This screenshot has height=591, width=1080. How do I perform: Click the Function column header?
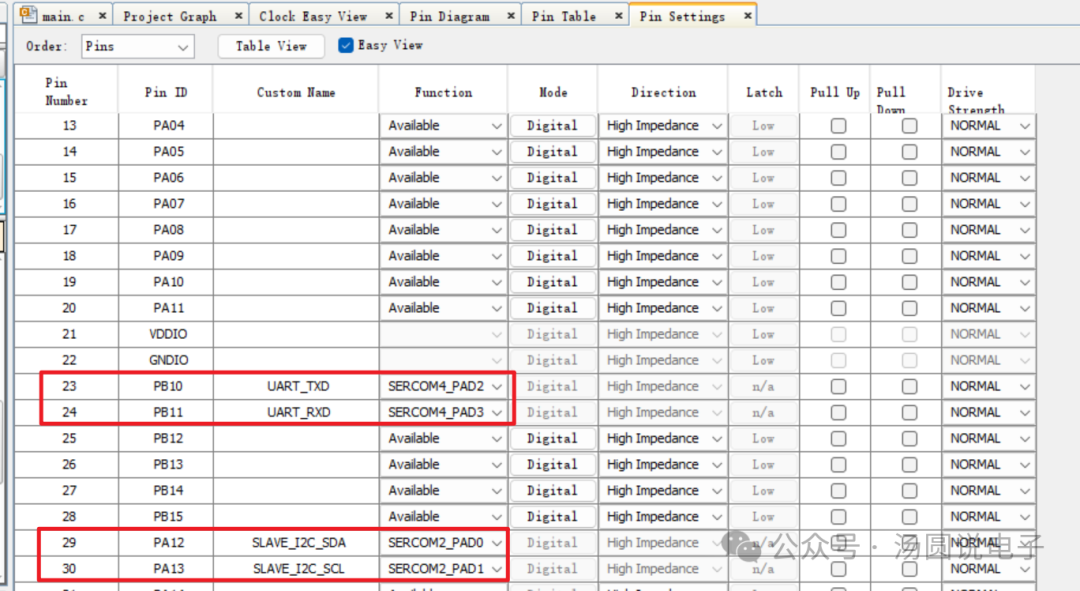(443, 92)
